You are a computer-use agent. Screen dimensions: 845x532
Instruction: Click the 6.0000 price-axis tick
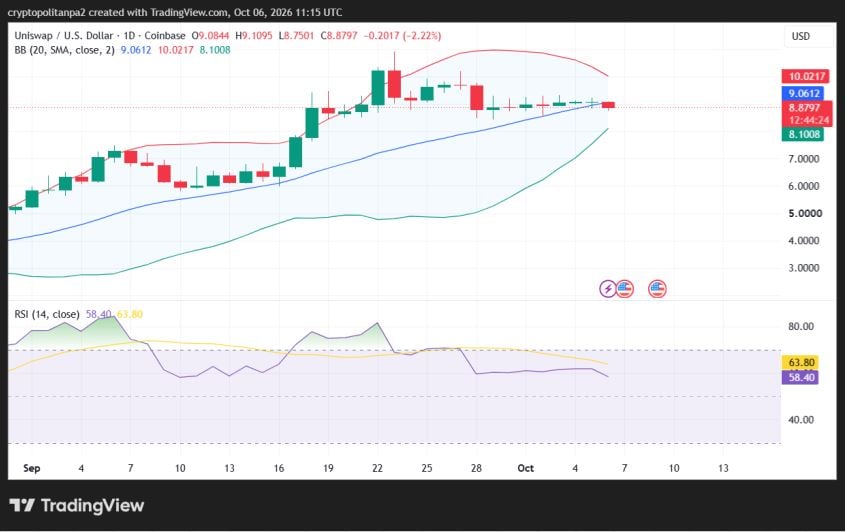coord(804,186)
